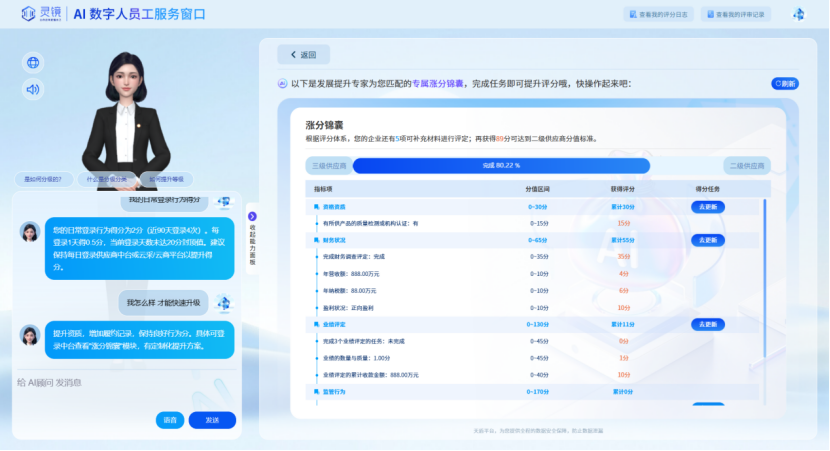830x451 pixels.
Task: Click 去更新 in 资格资质 row
Action: click(x=708, y=207)
